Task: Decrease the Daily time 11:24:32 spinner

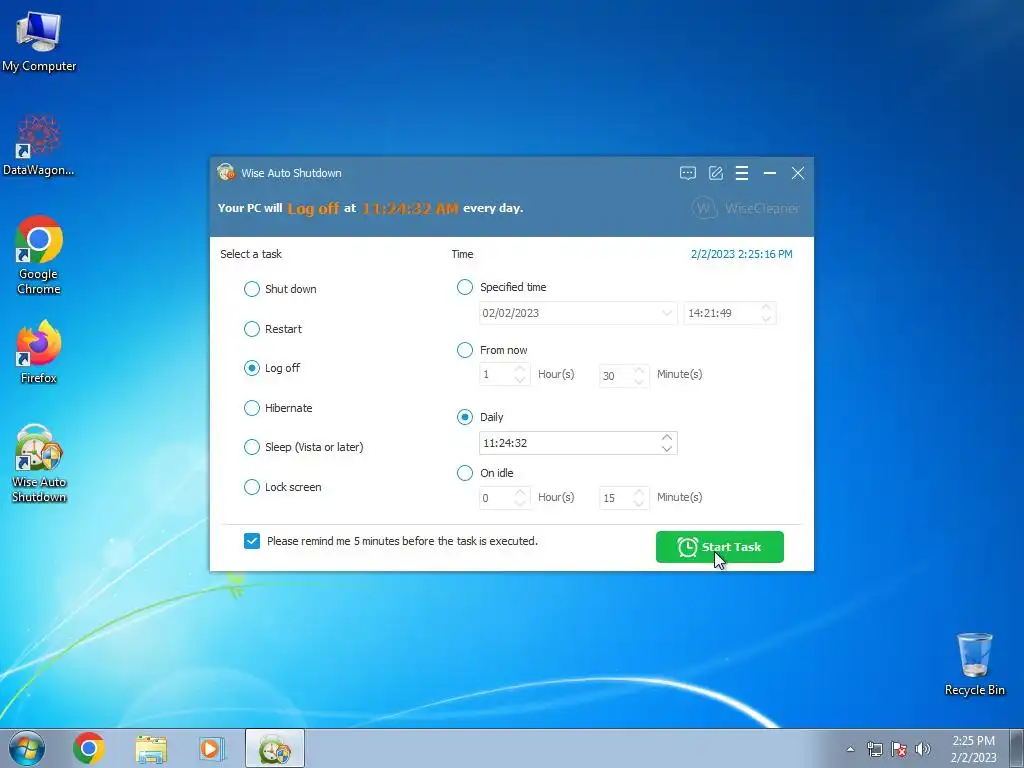Action: click(x=667, y=449)
